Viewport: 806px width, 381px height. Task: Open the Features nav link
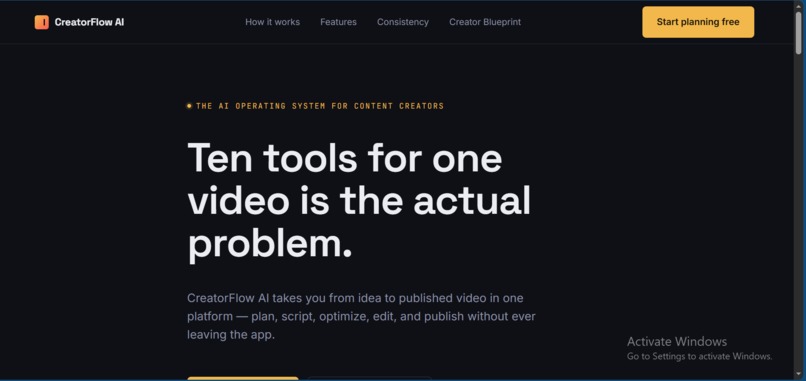(x=338, y=22)
